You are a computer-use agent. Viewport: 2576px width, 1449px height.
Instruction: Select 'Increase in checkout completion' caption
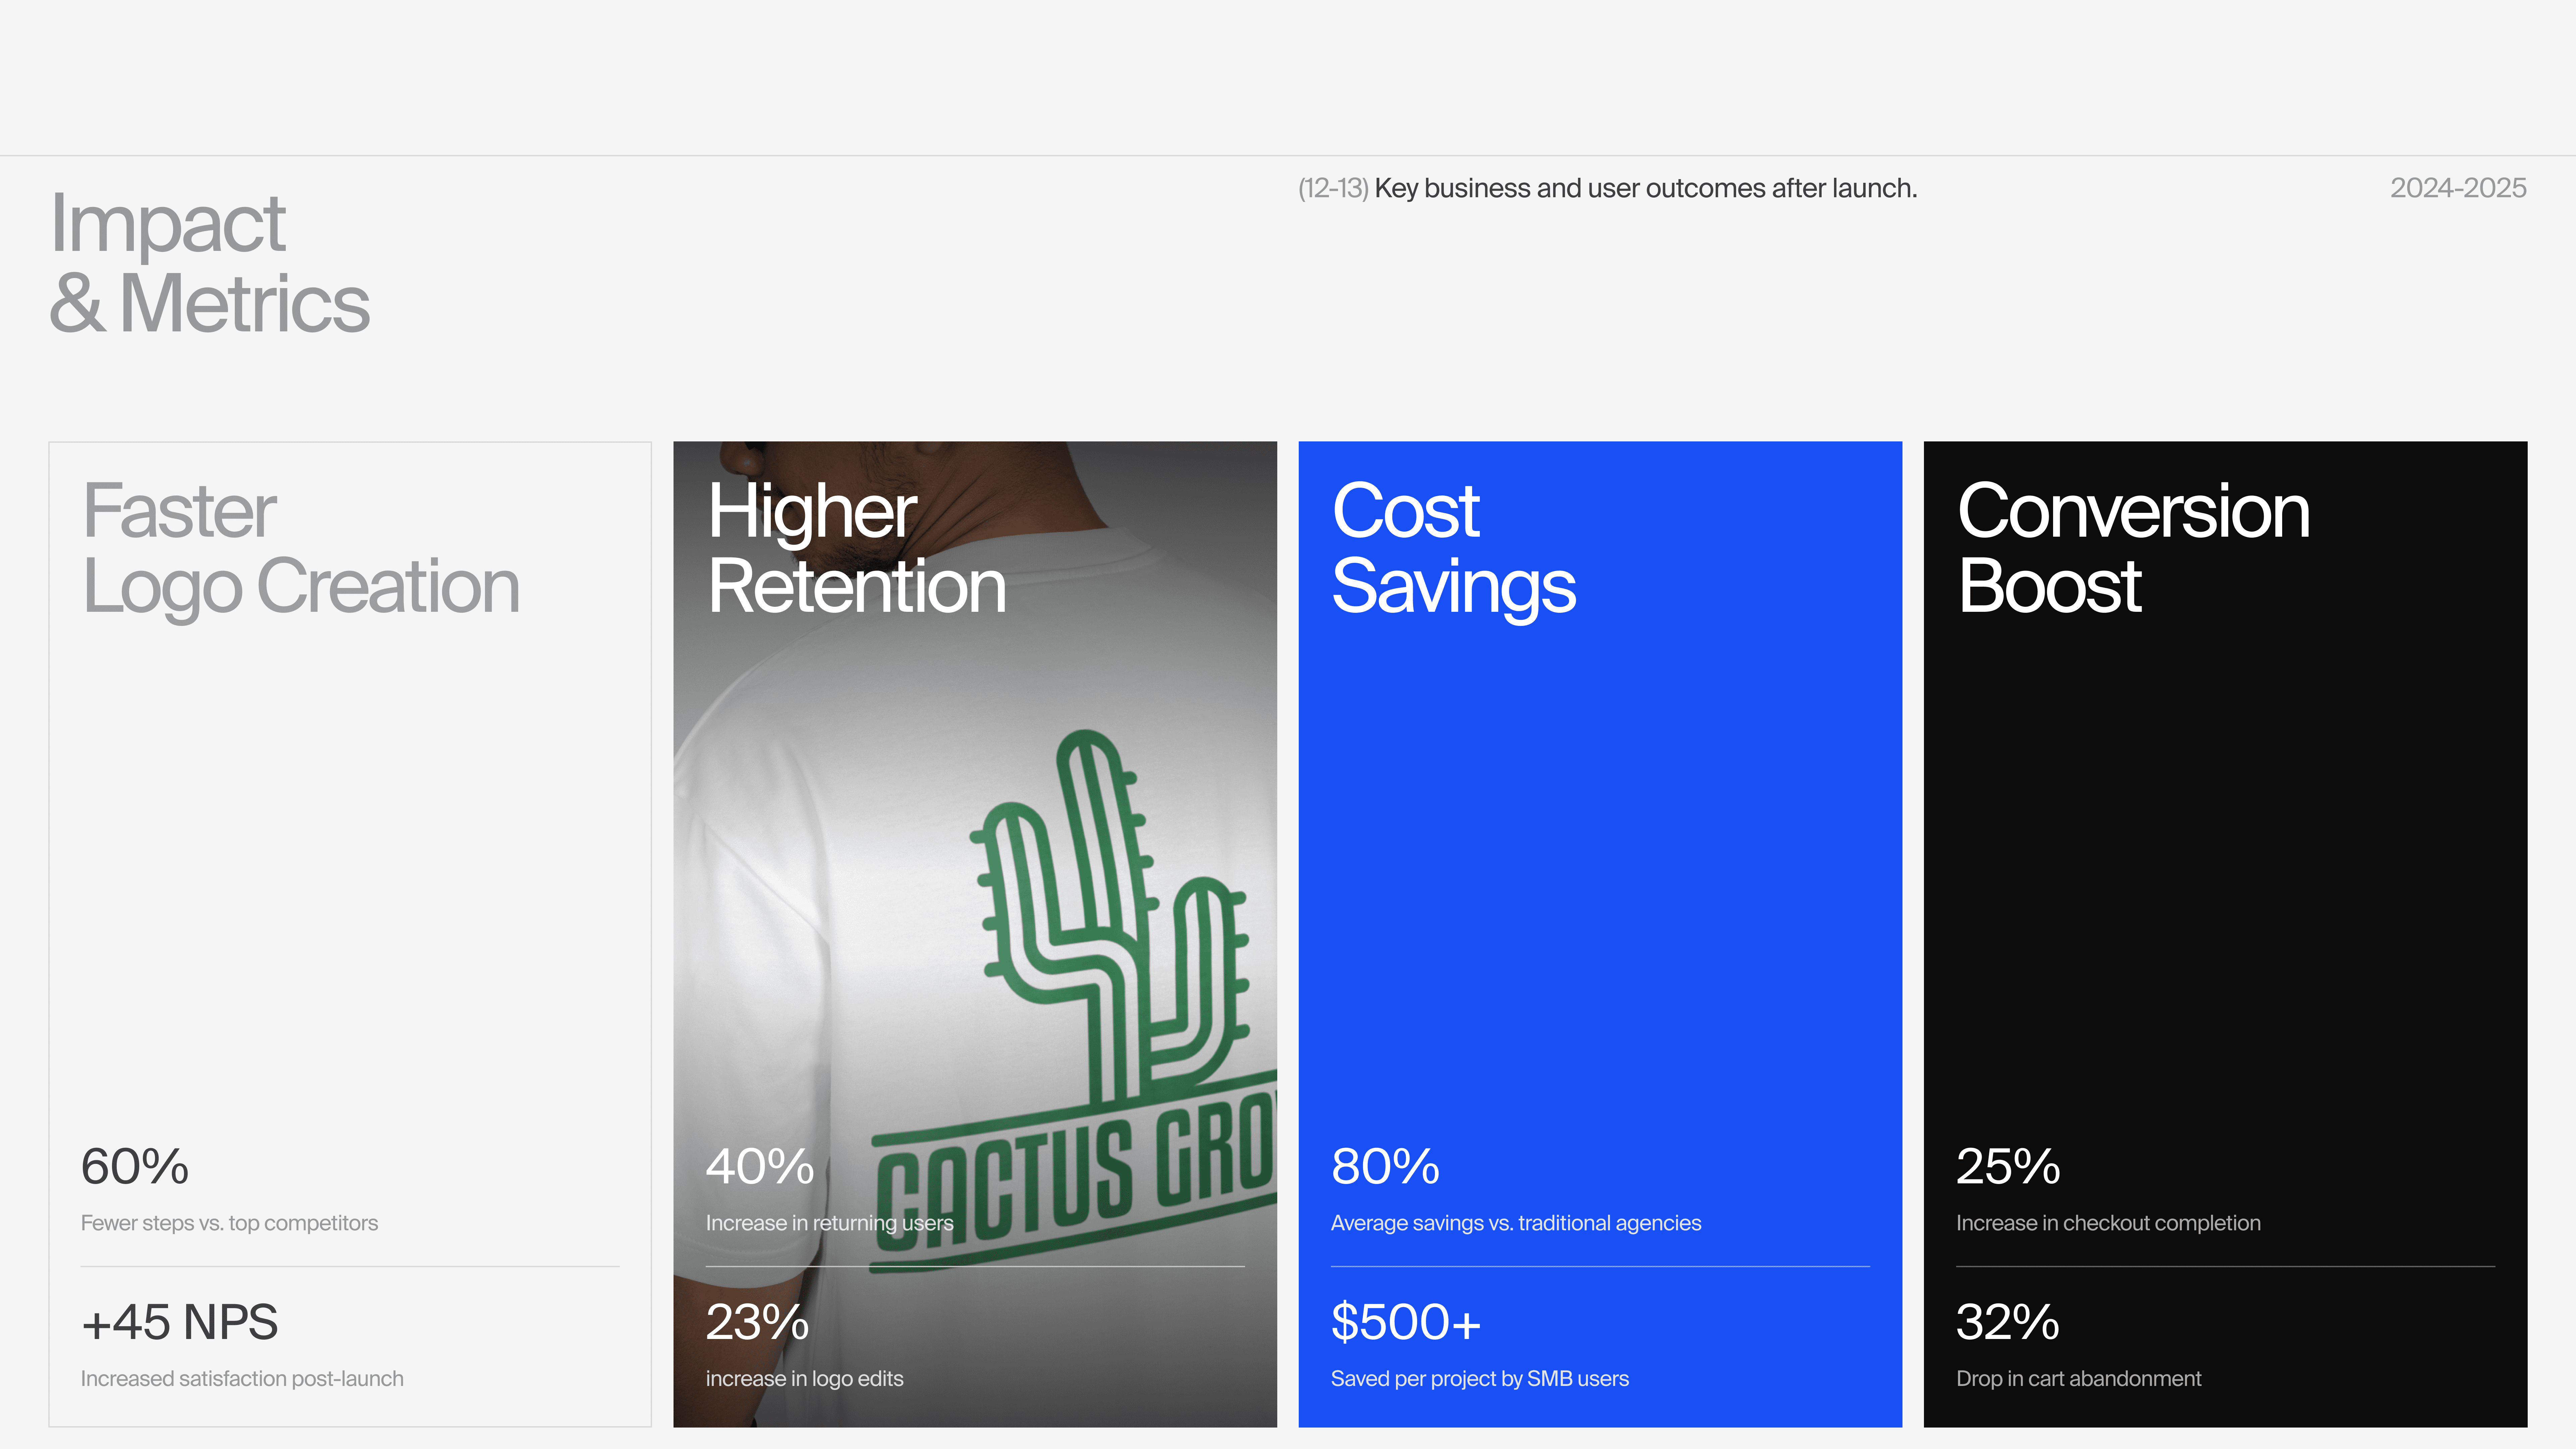pyautogui.click(x=2108, y=1223)
